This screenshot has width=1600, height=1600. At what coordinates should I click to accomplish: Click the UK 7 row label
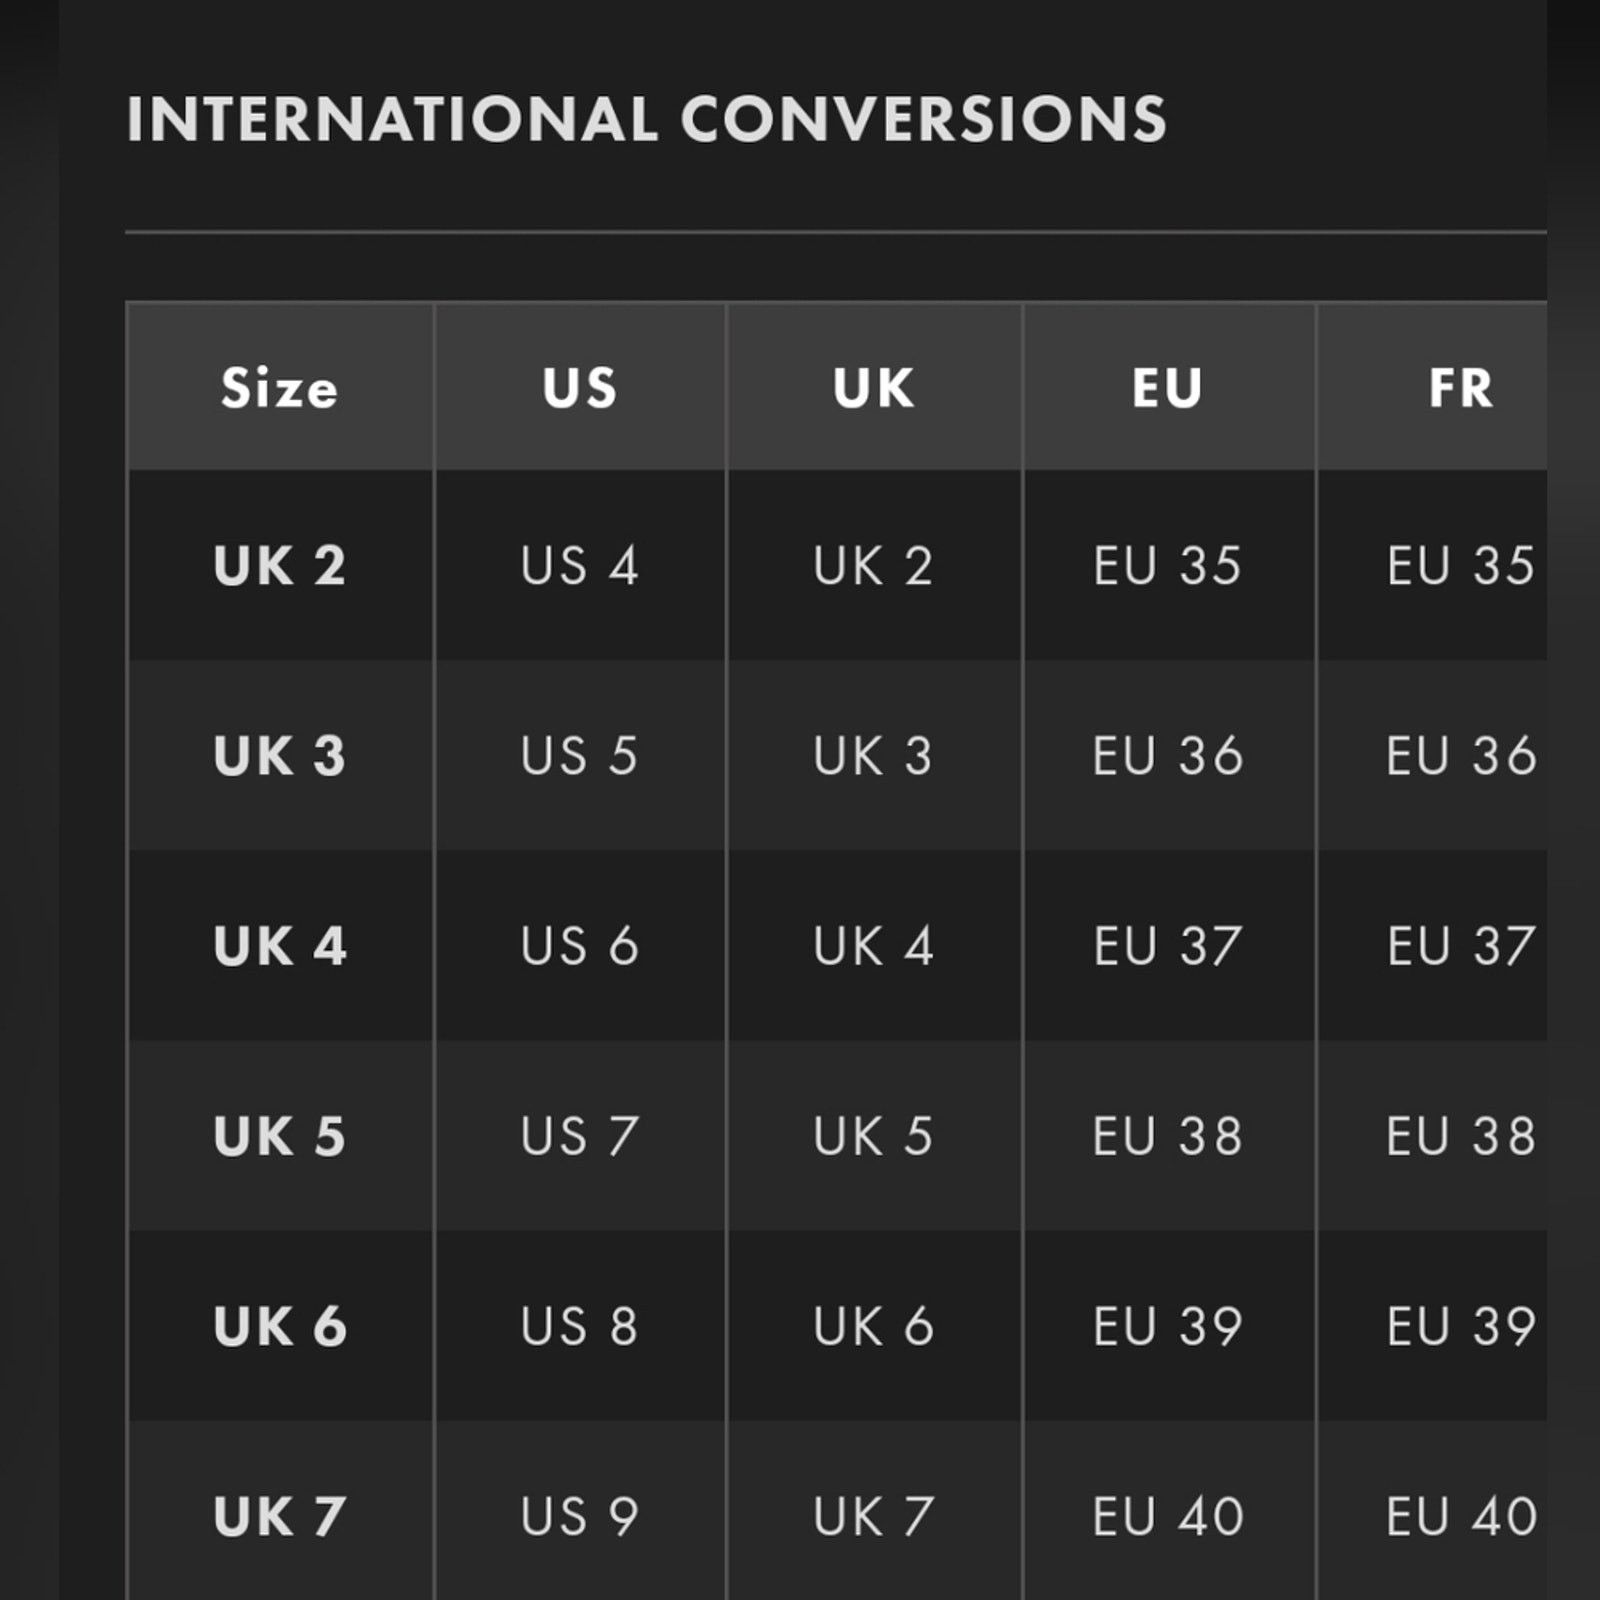click(x=280, y=1516)
